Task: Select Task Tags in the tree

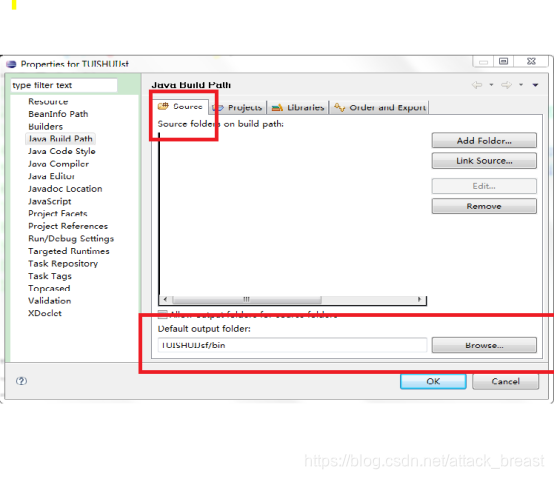Action: click(50, 276)
